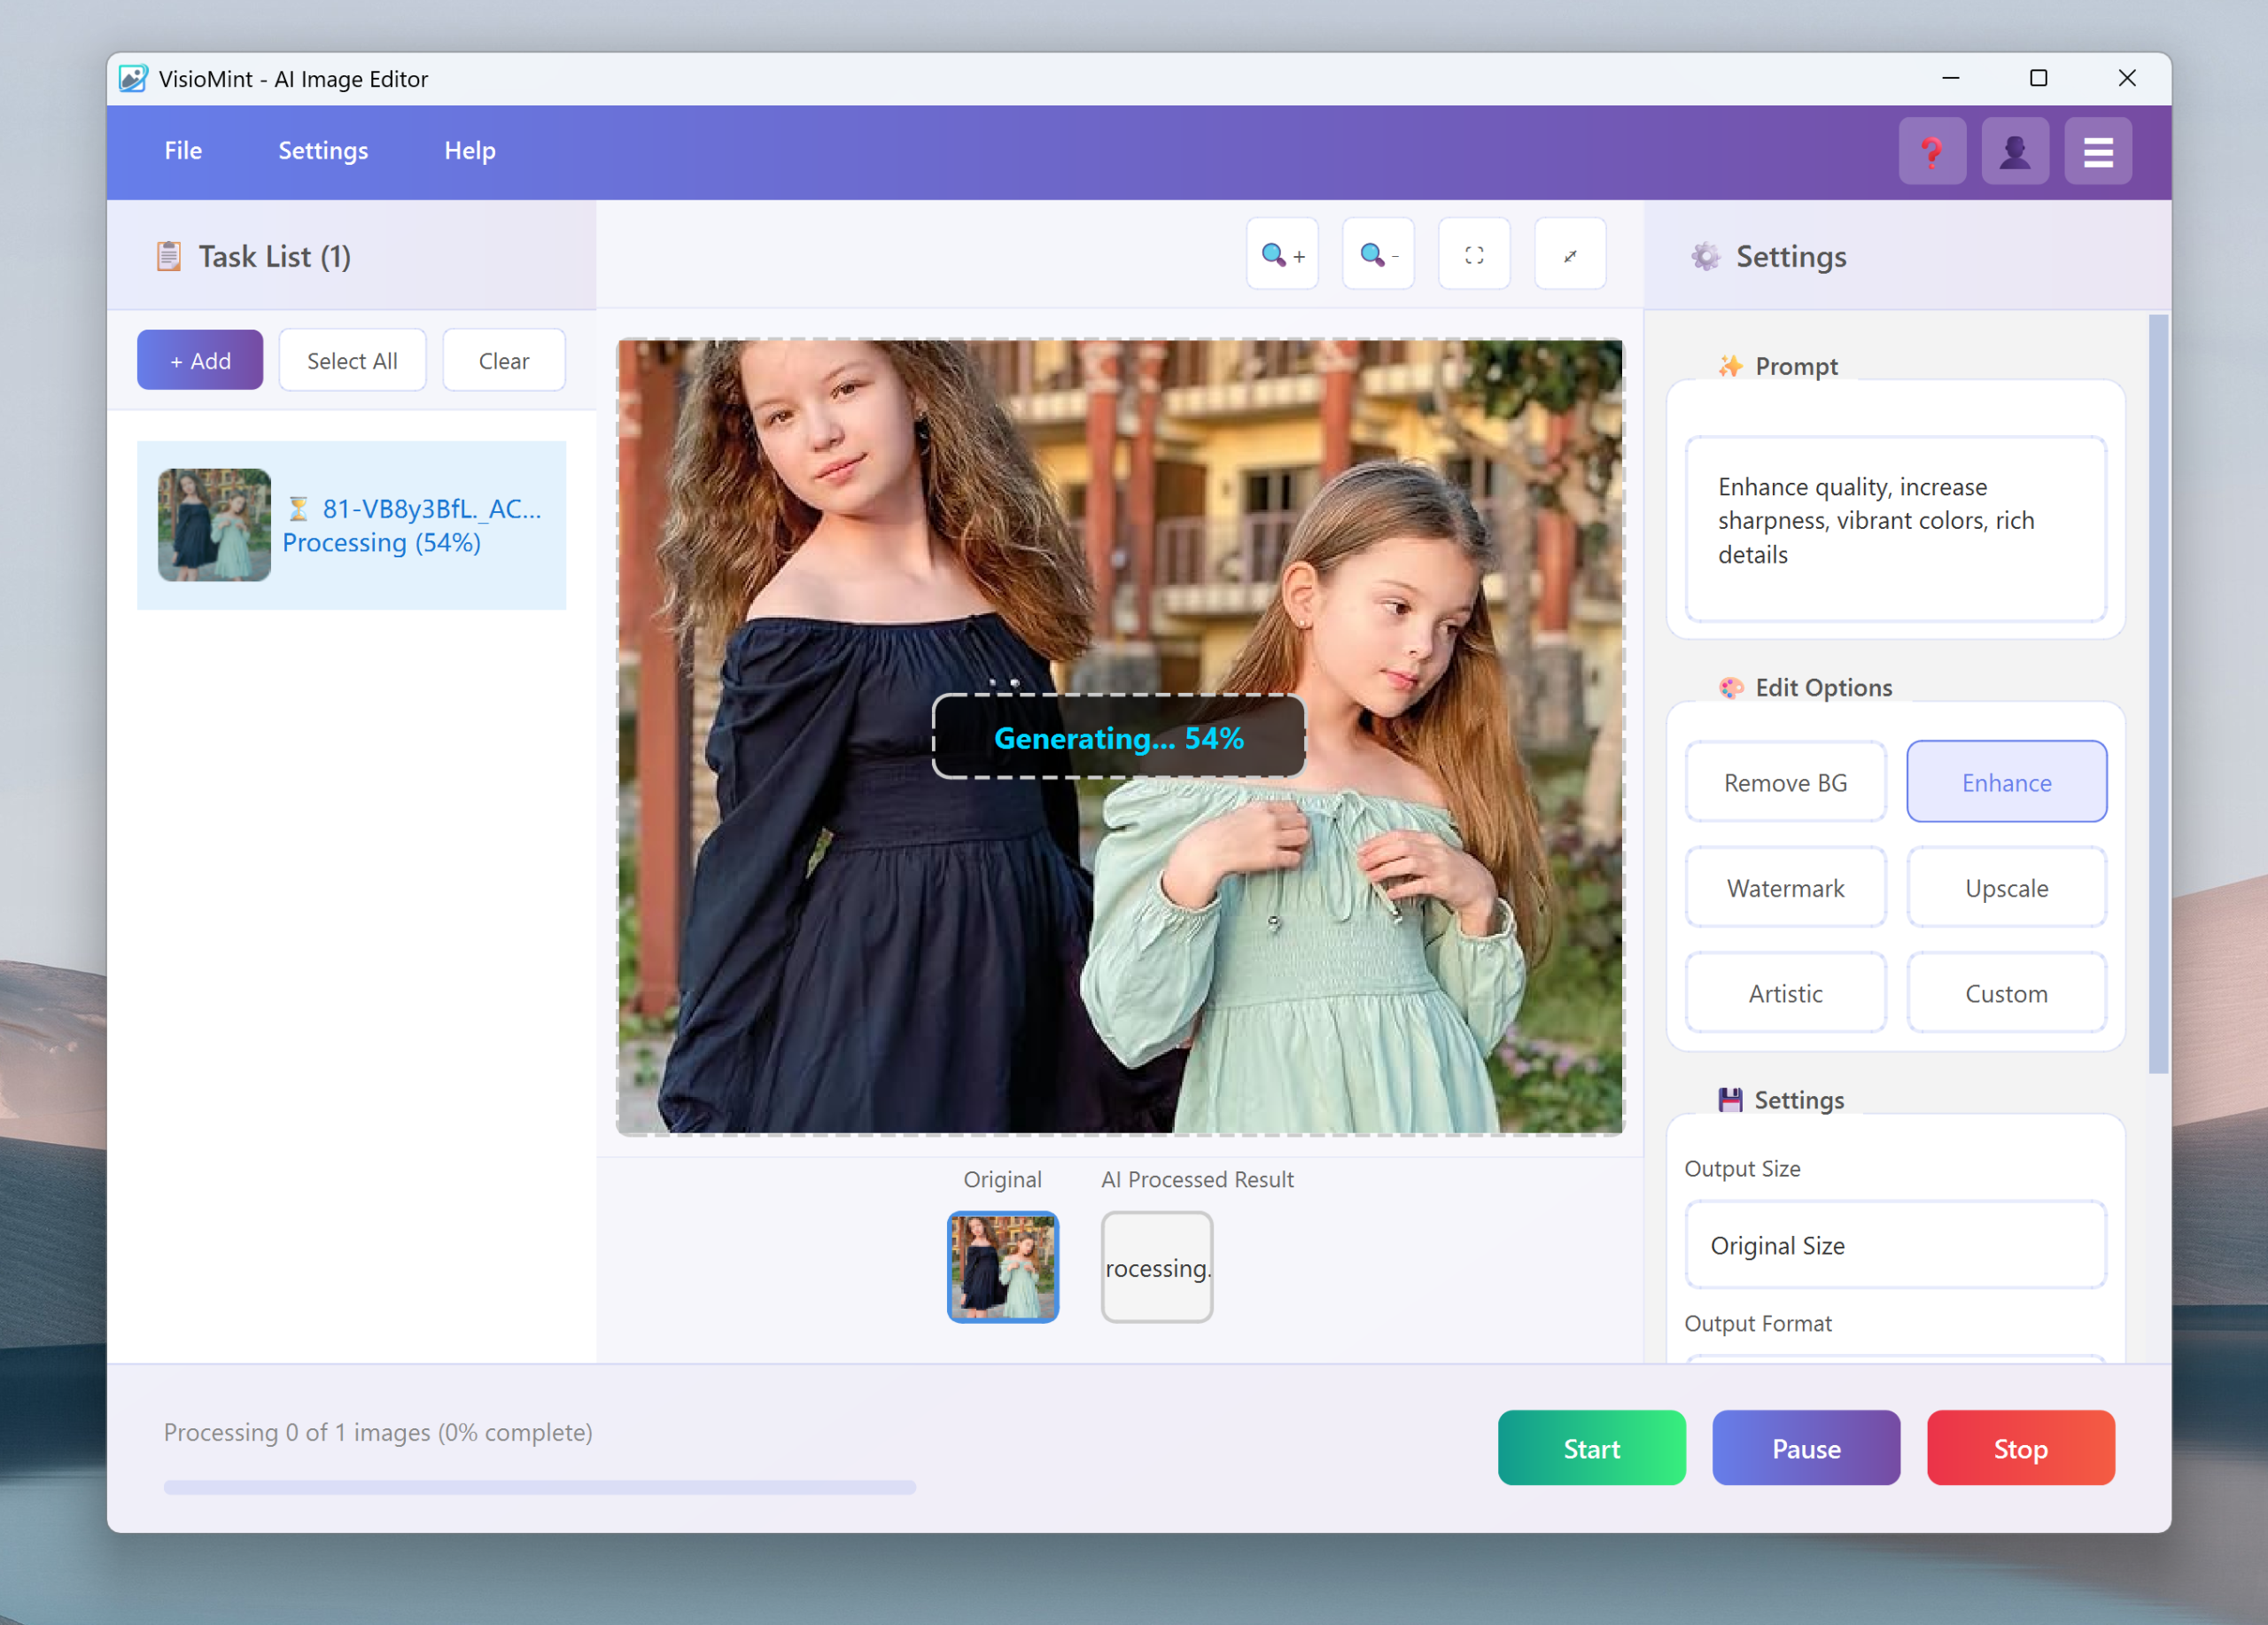Open the Help menu

tap(469, 150)
